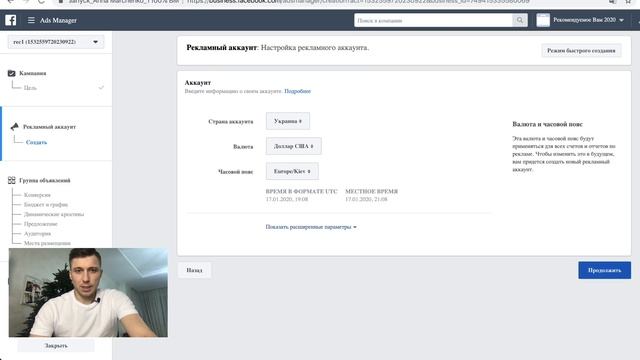The image size is (640, 360).
Task: Click the business profile thumbnail in header
Action: tap(543, 20)
